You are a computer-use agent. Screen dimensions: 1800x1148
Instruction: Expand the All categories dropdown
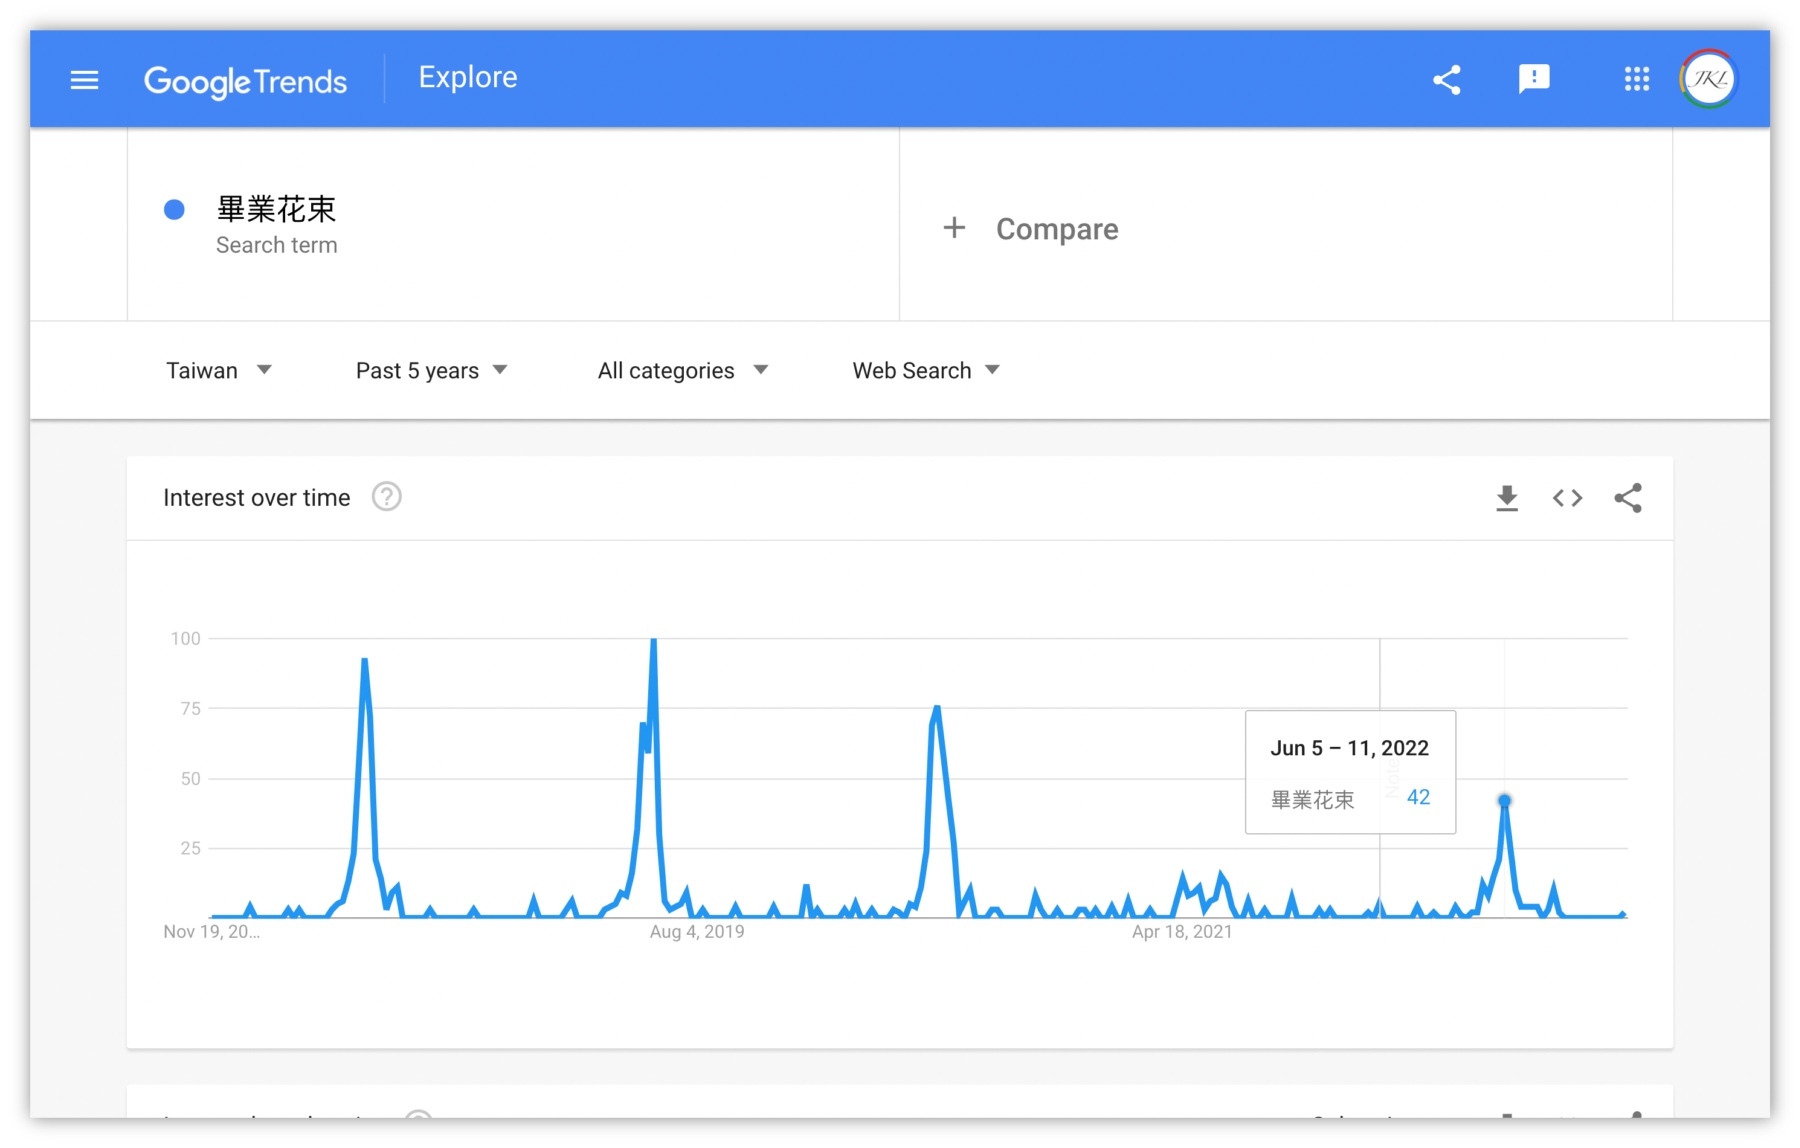682,371
